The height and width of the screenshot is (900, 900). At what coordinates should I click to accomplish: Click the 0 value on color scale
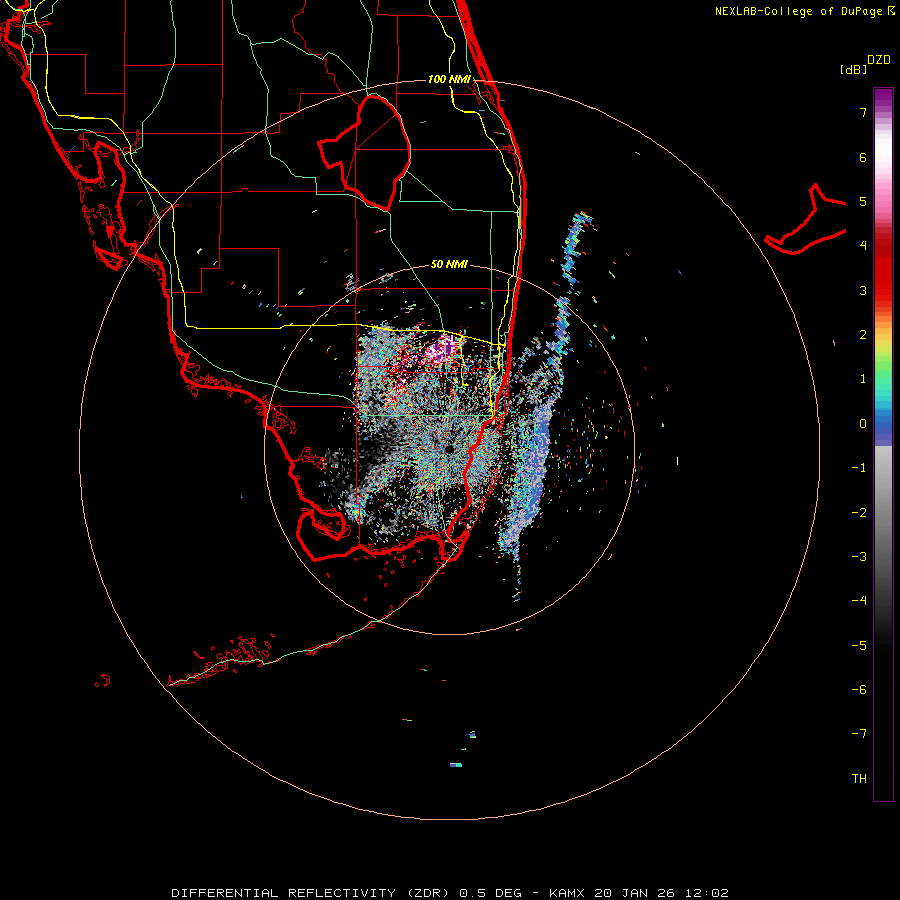pyautogui.click(x=862, y=424)
